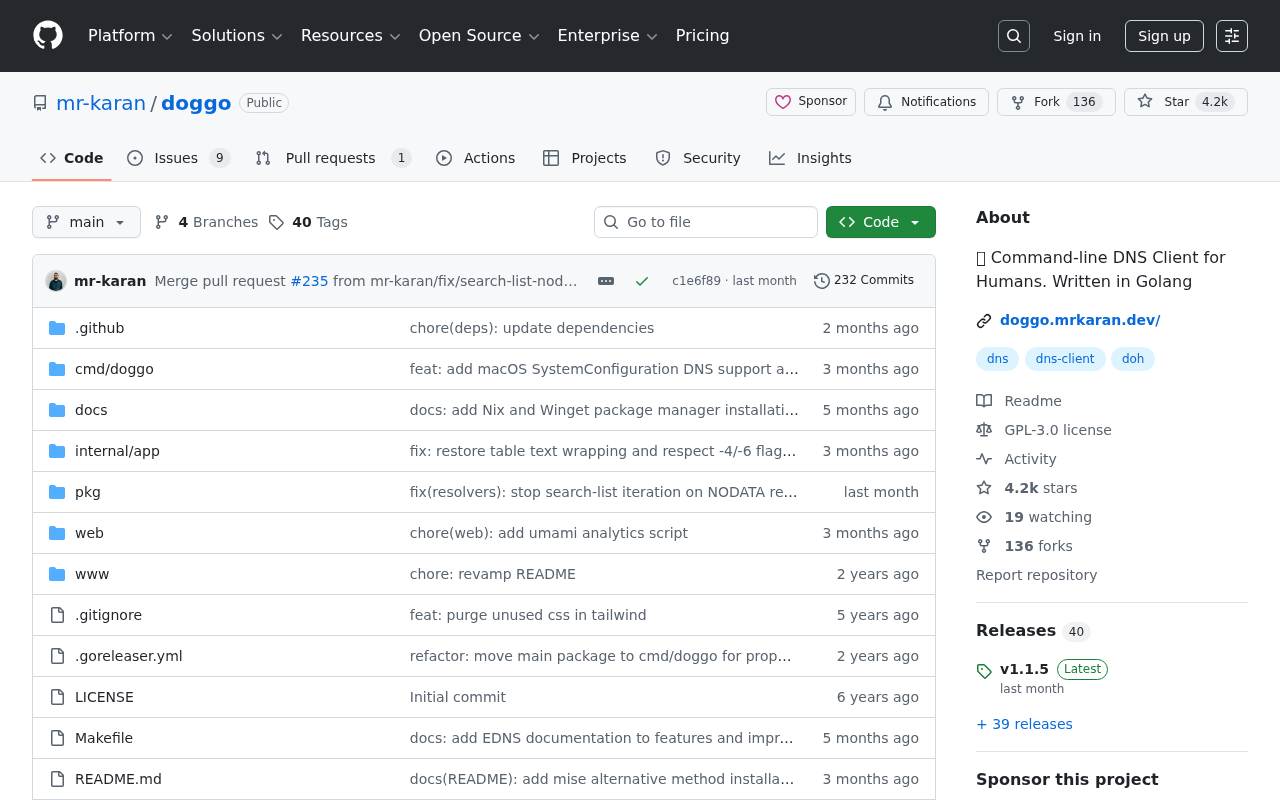Open the Insights tab
Screen dimensions: 1280x800
tap(810, 158)
